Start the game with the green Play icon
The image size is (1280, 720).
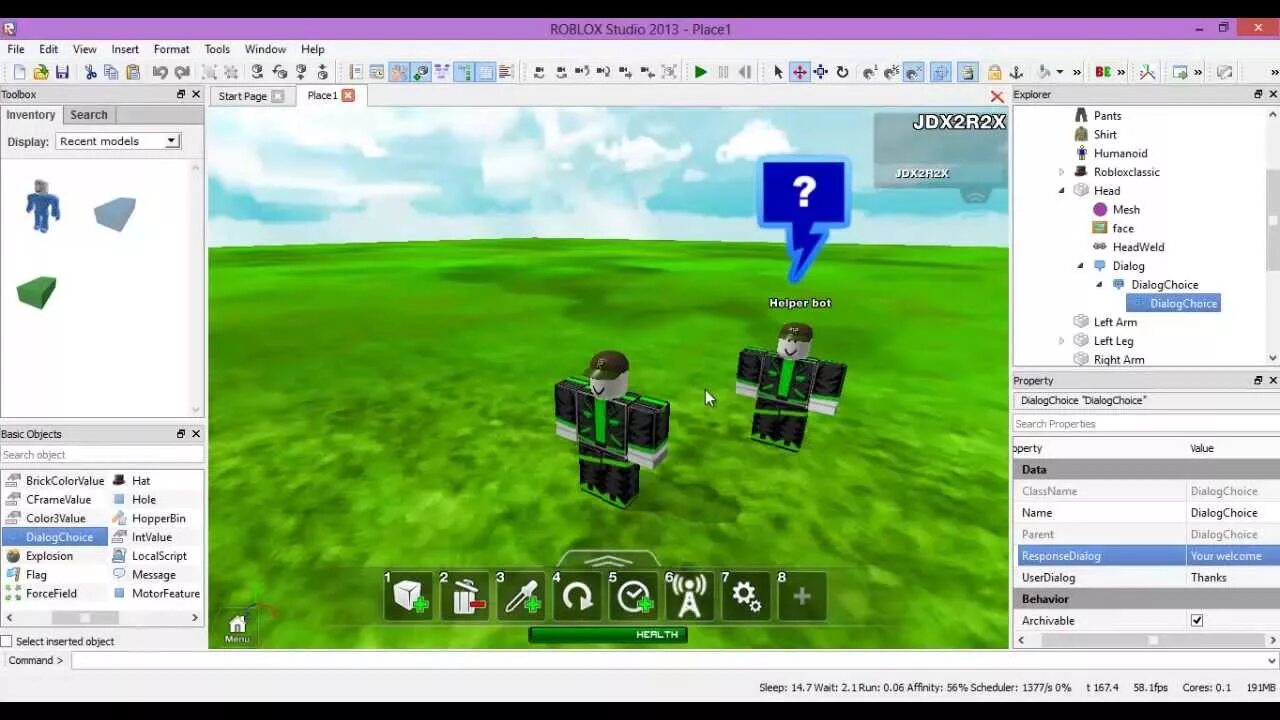tap(701, 72)
